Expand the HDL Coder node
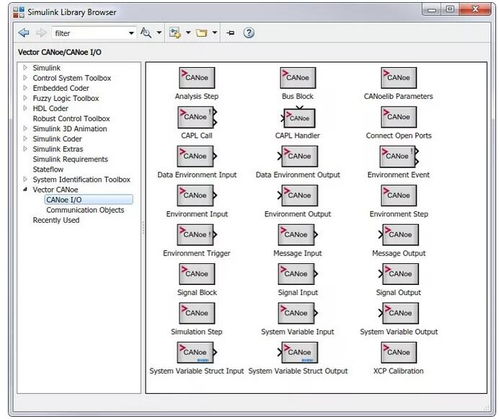 (x=25, y=108)
